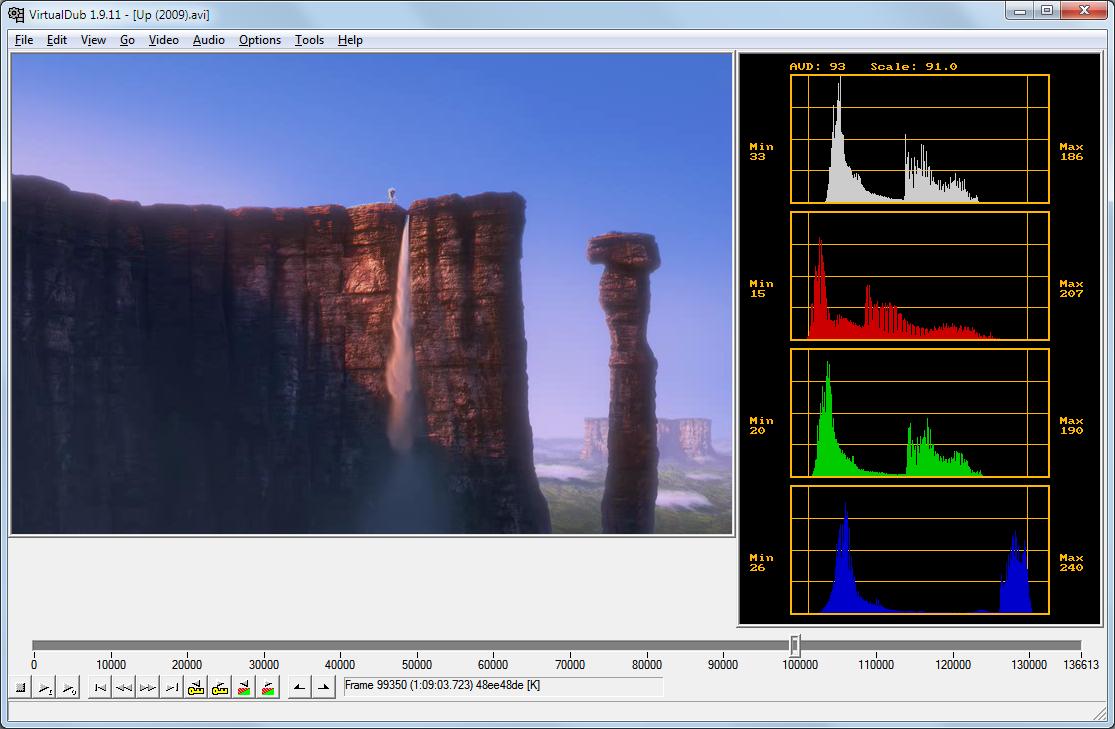
Task: Click the timeline position slider handle
Action: (795, 645)
